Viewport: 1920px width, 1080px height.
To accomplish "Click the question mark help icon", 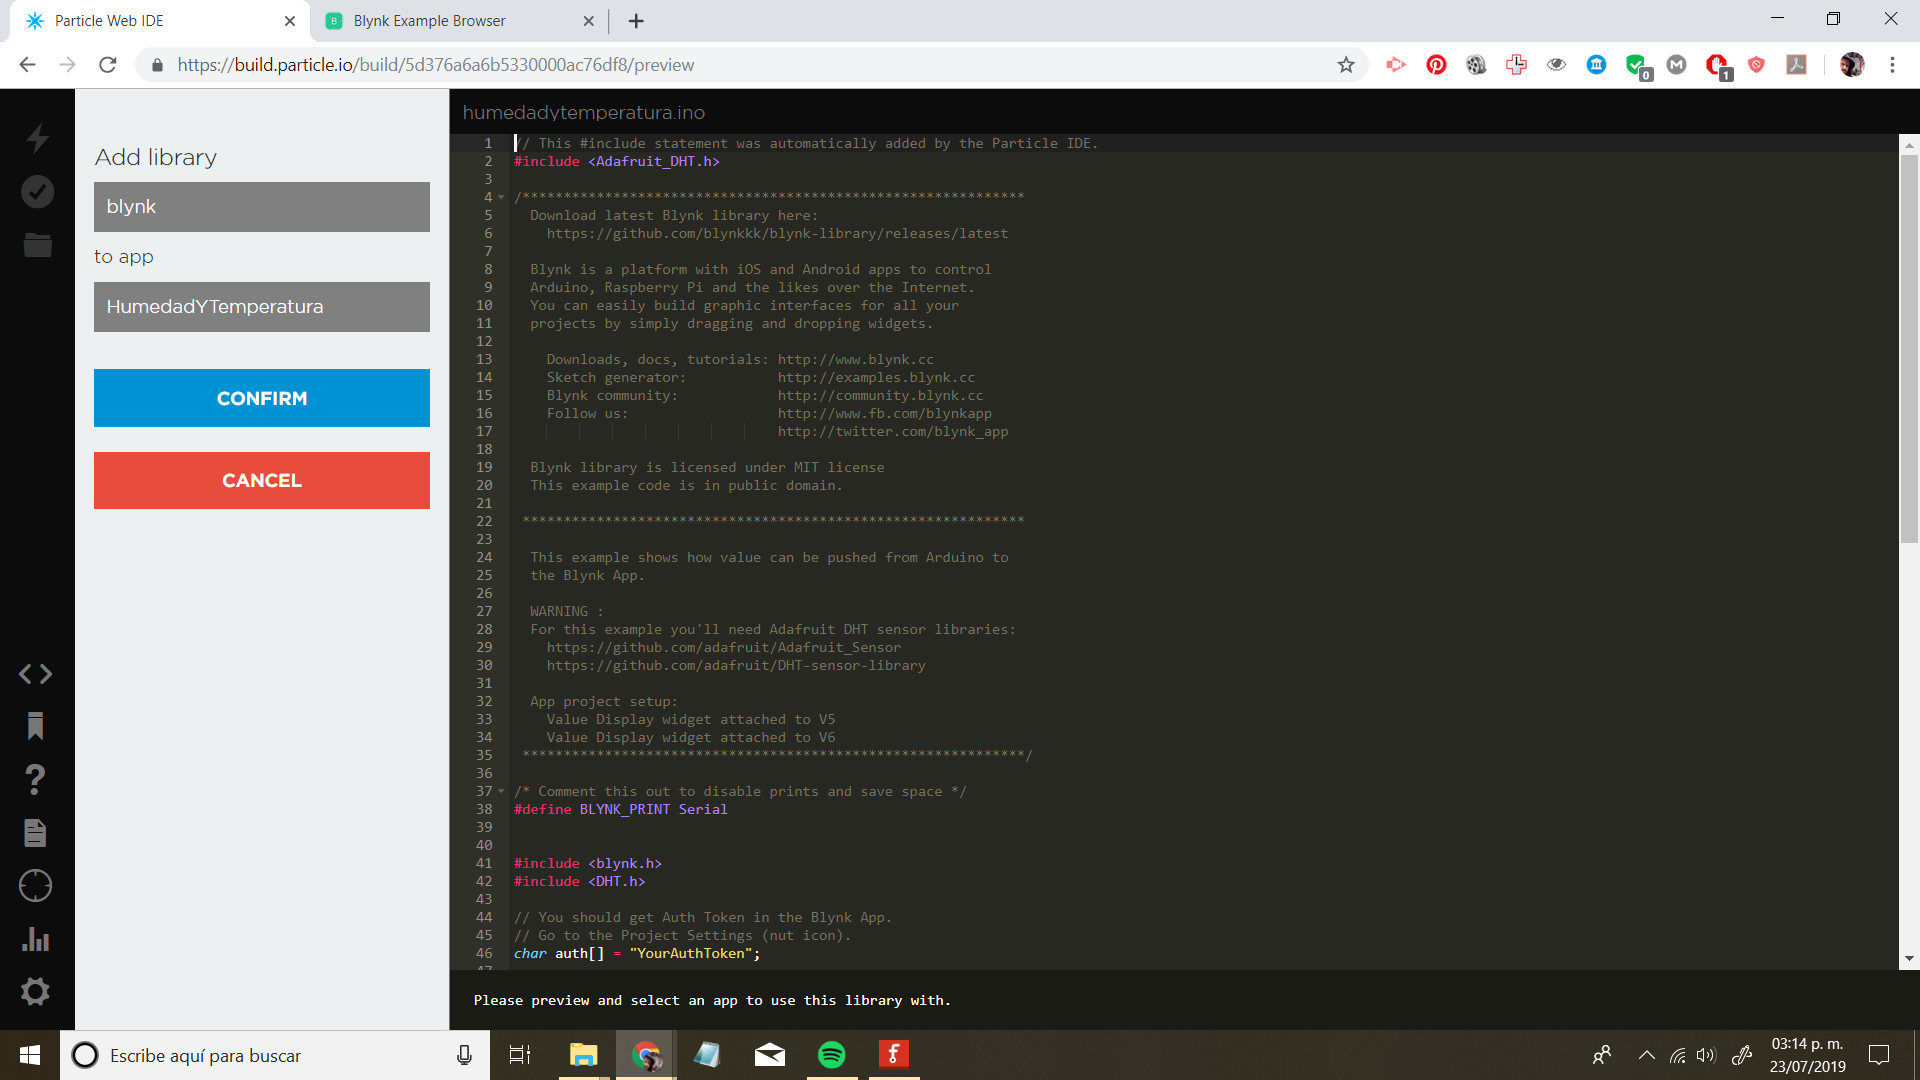I will click(36, 779).
